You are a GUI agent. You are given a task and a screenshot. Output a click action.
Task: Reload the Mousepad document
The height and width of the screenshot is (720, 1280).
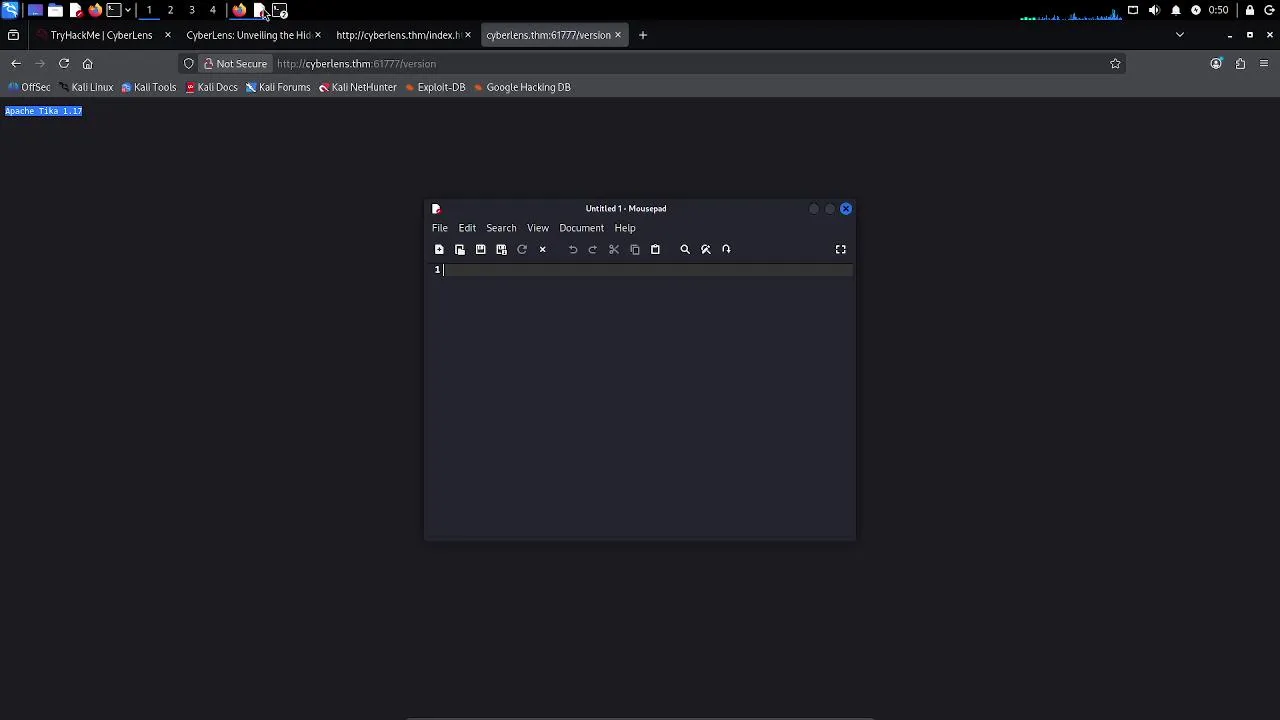pos(522,249)
